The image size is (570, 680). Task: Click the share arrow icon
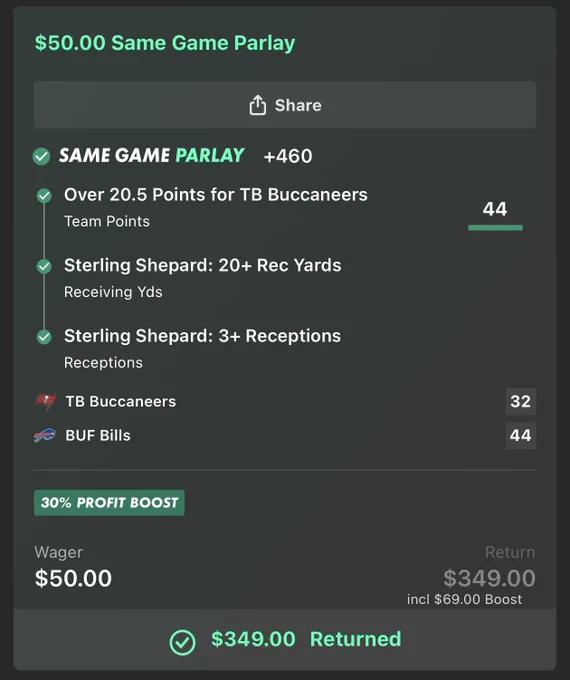[257, 105]
